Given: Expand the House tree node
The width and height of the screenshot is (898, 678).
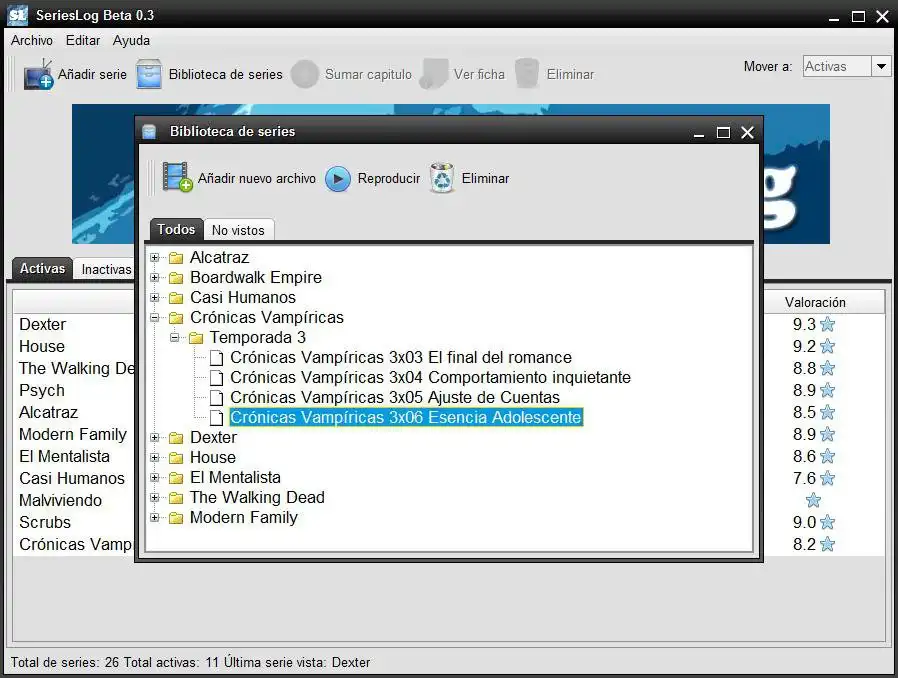Looking at the screenshot, I should (155, 458).
